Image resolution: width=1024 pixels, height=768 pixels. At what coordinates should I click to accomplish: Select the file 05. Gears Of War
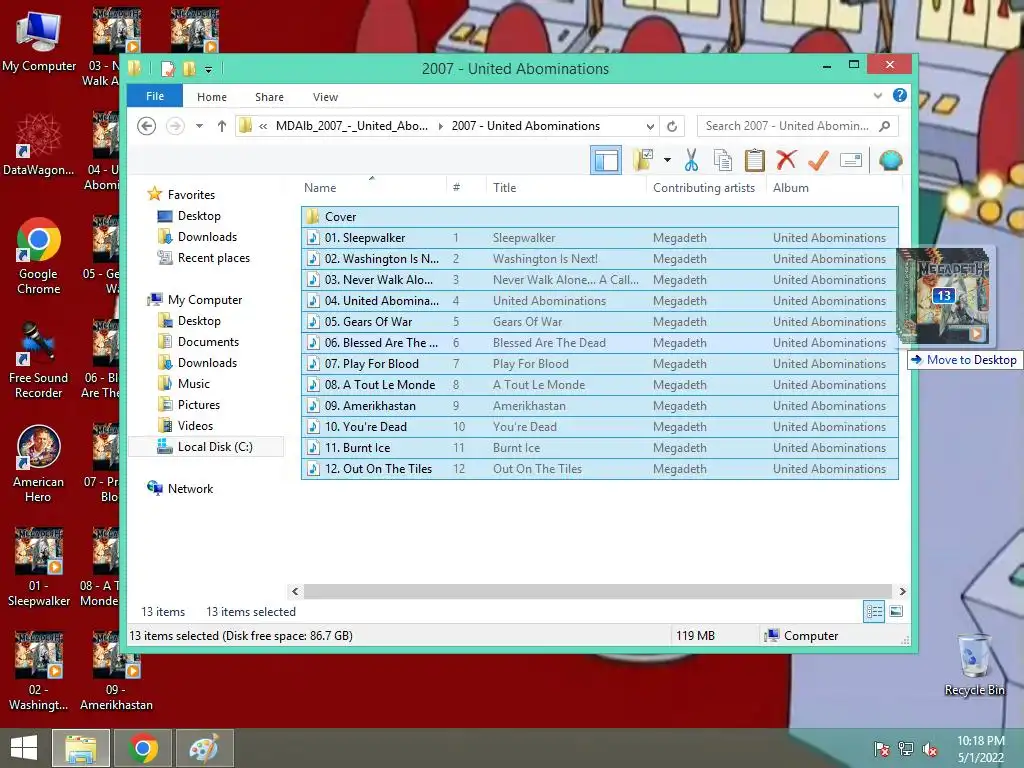point(600,321)
